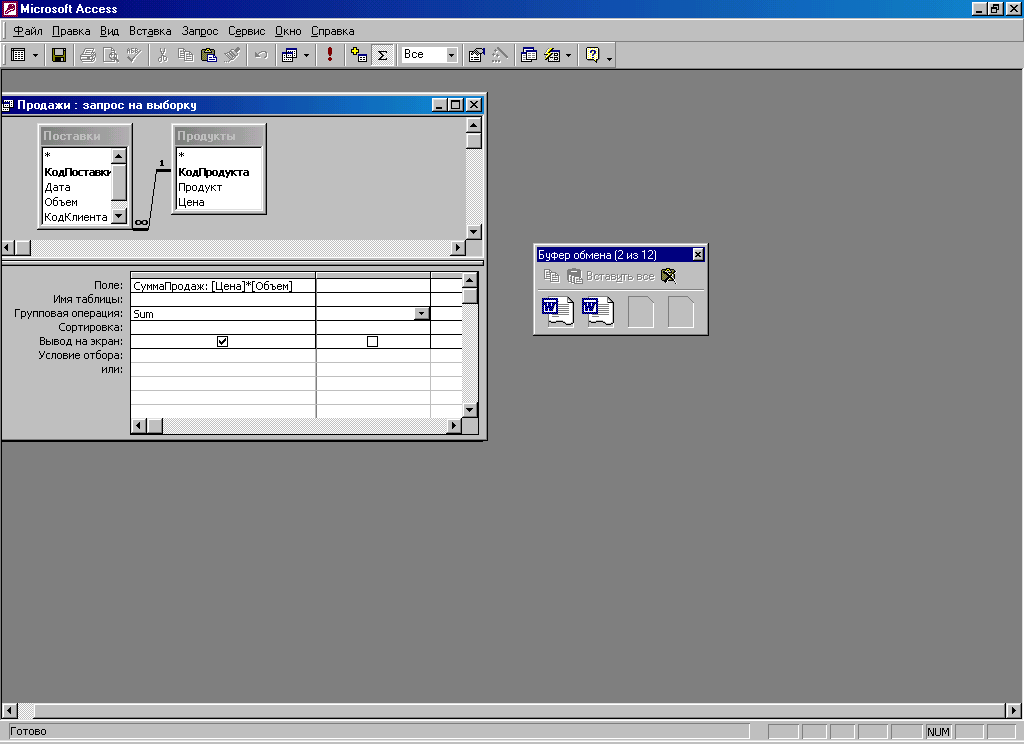The height and width of the screenshot is (744, 1024).
Task: Click the Sum group operation cell
Action: [223, 314]
